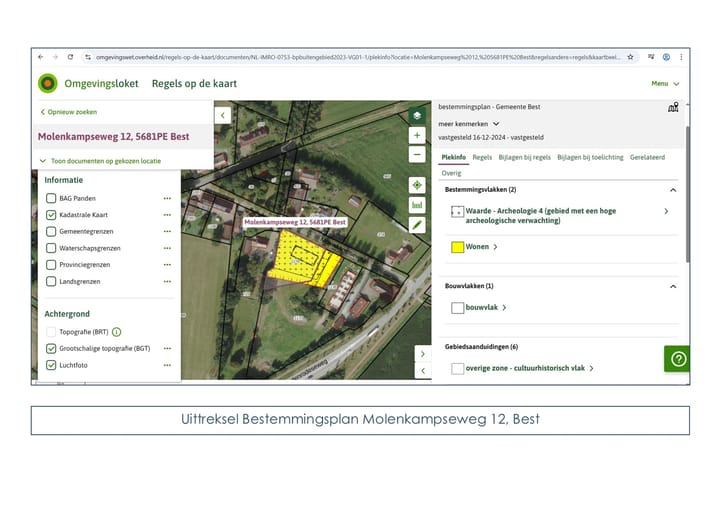Enable the BAG Panden layer
This screenshot has height=509, width=720.
pos(51,198)
